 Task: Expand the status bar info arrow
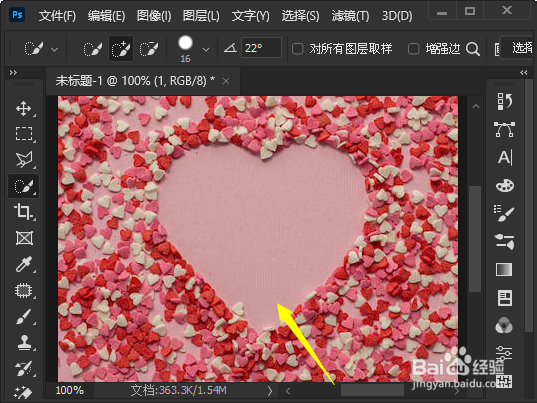(270, 391)
